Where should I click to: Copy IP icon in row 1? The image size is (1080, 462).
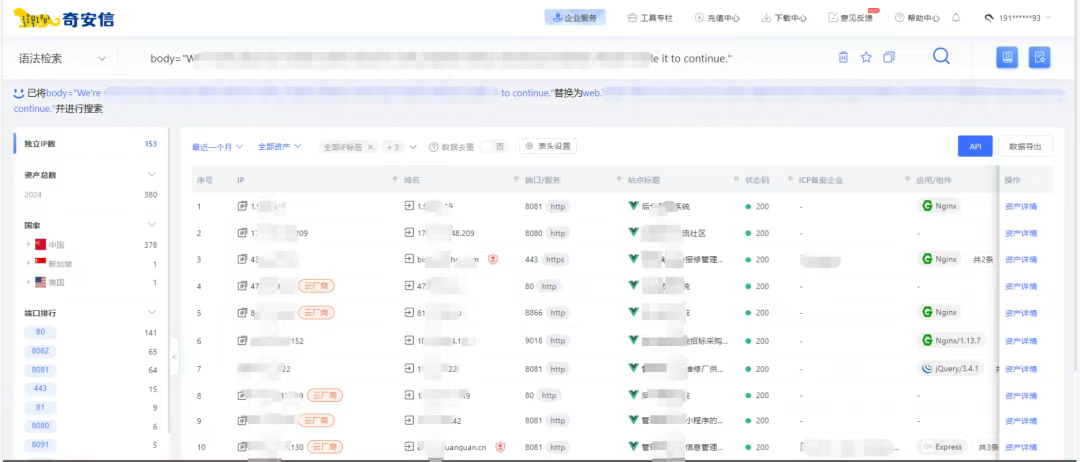pyautogui.click(x=242, y=206)
